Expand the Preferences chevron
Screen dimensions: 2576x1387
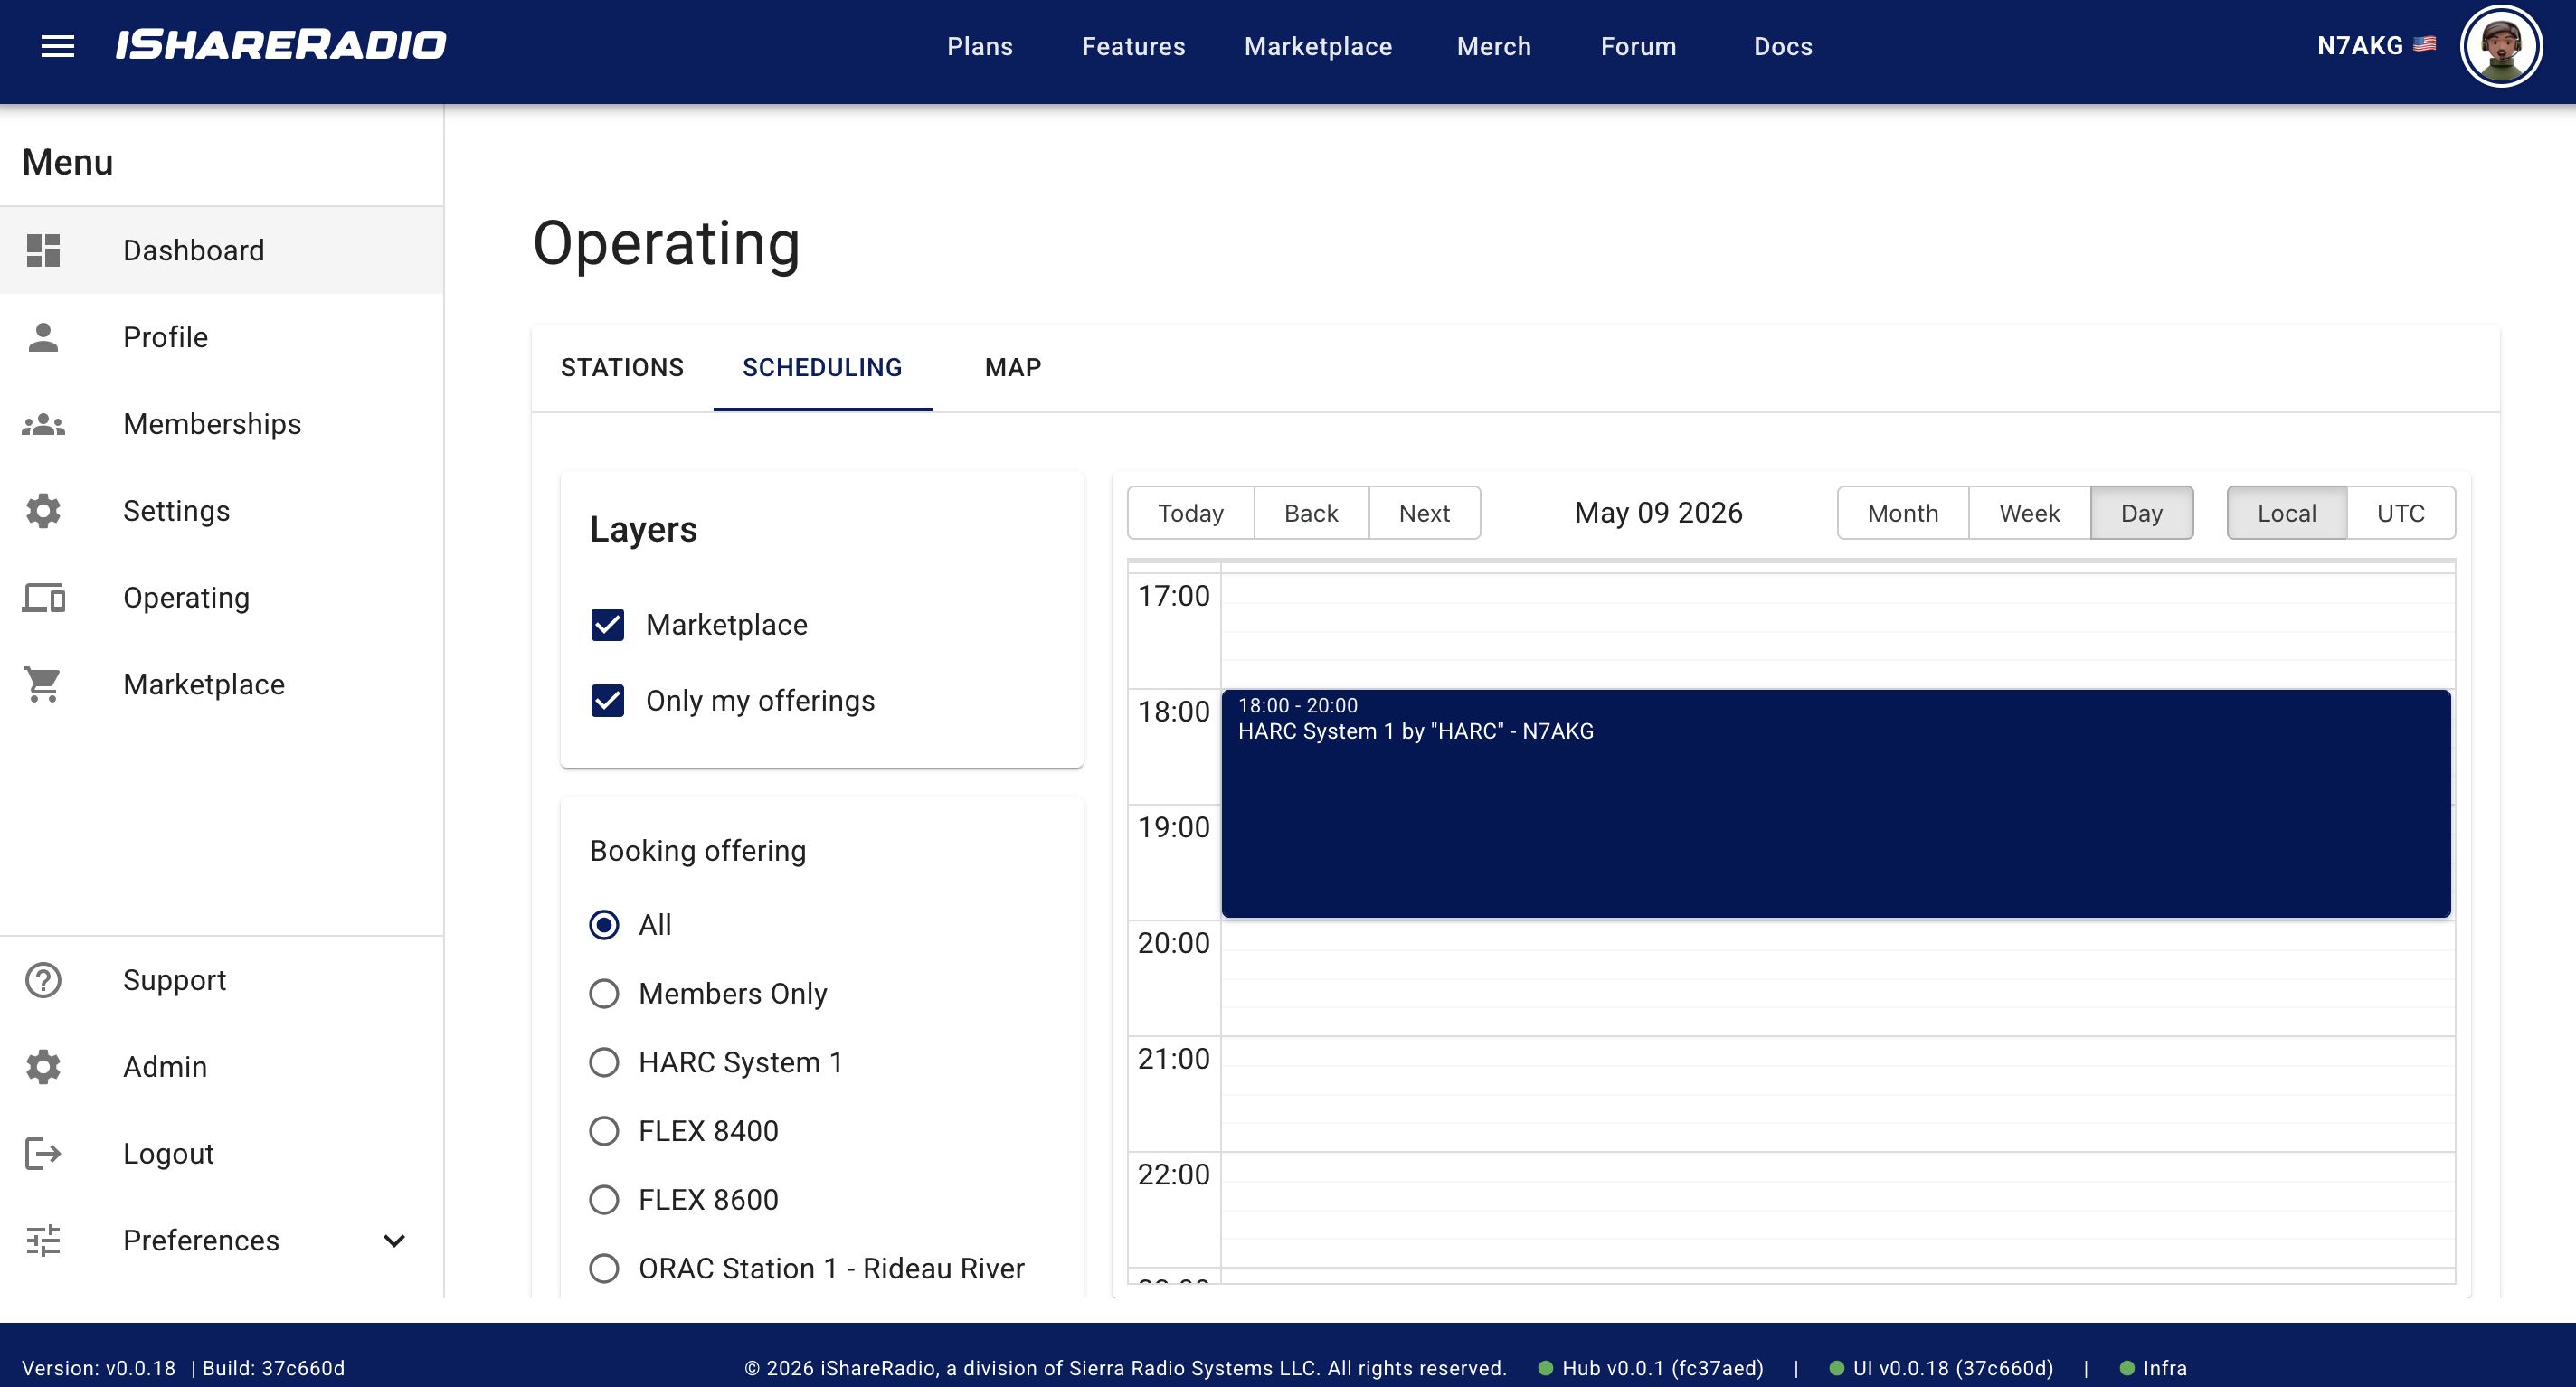[394, 1241]
